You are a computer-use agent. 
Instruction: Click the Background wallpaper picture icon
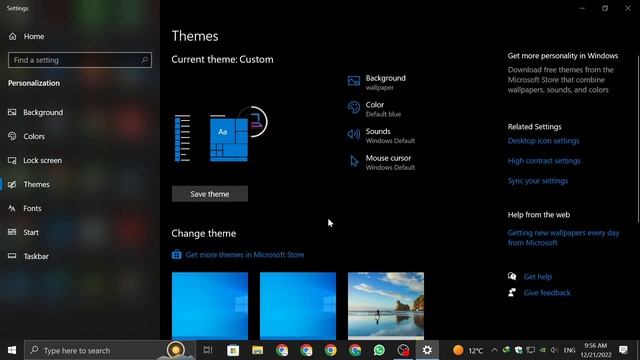click(354, 81)
